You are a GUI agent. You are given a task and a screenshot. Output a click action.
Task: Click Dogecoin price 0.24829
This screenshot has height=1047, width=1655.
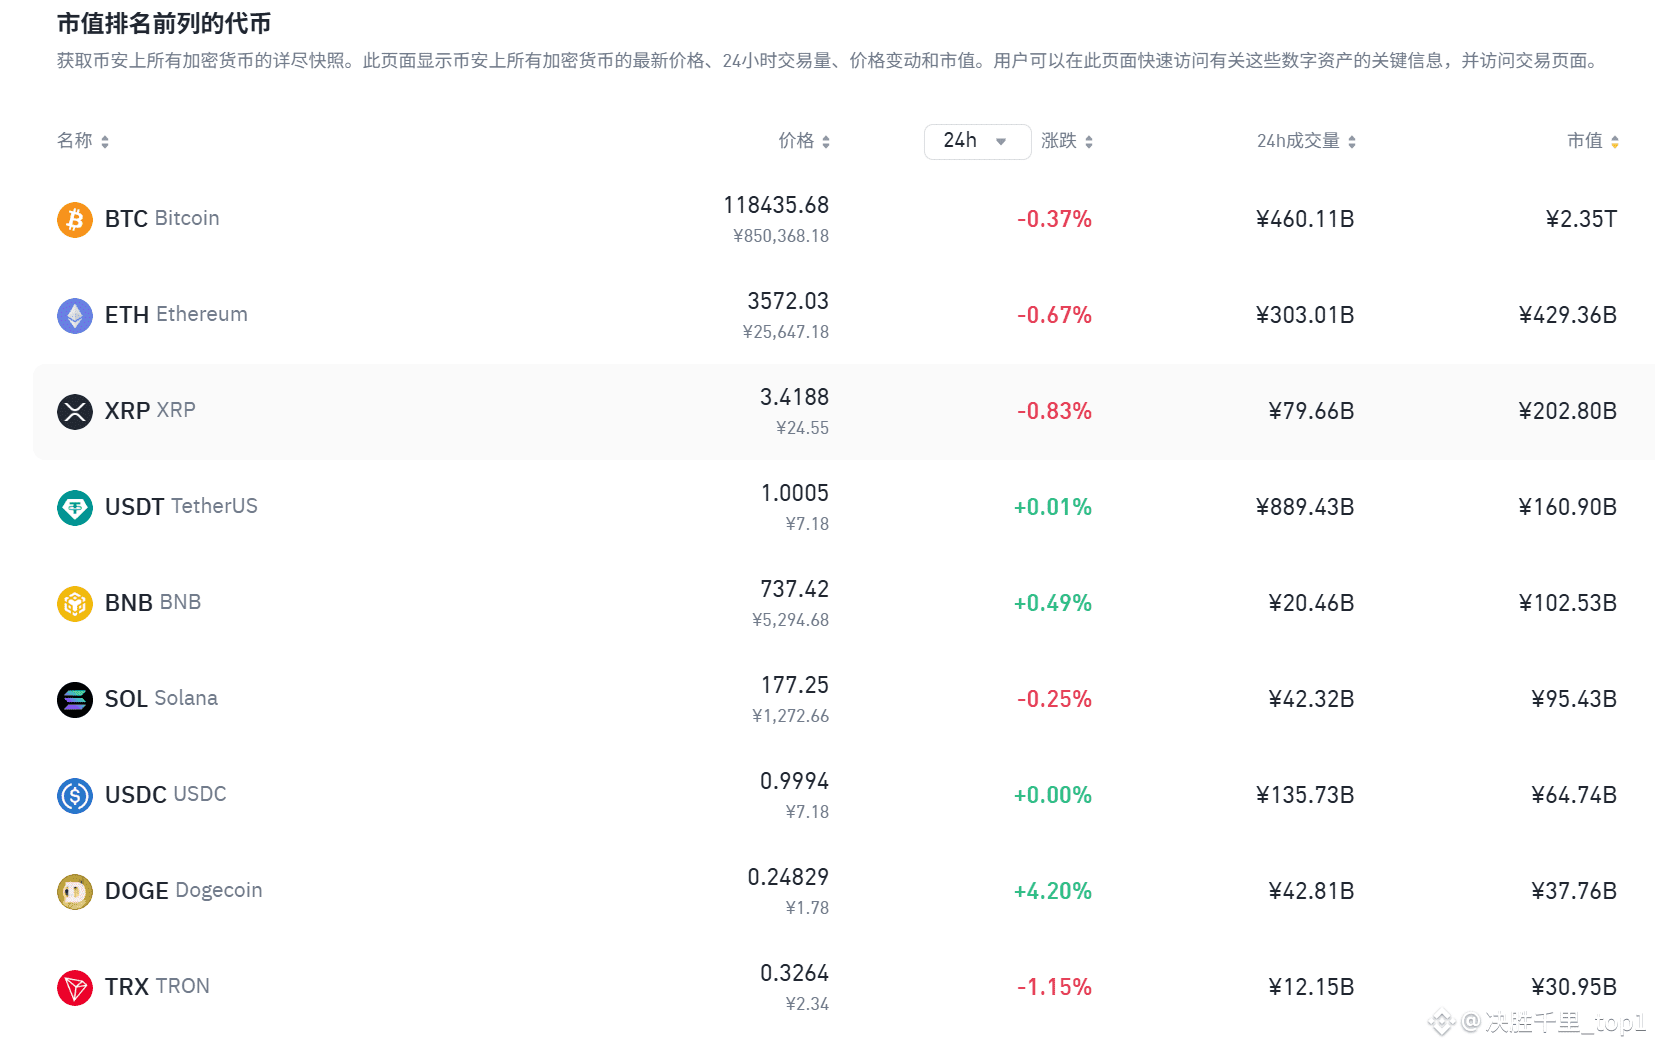click(x=788, y=877)
